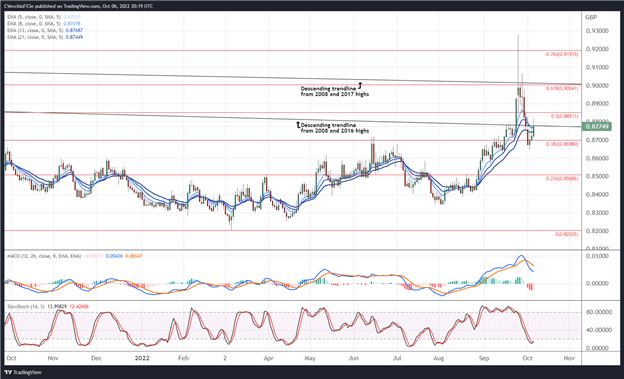Screen dimensions: 624x379
Task: Click the 2008 and 2016 highs trendline annotation
Action: pos(333,128)
